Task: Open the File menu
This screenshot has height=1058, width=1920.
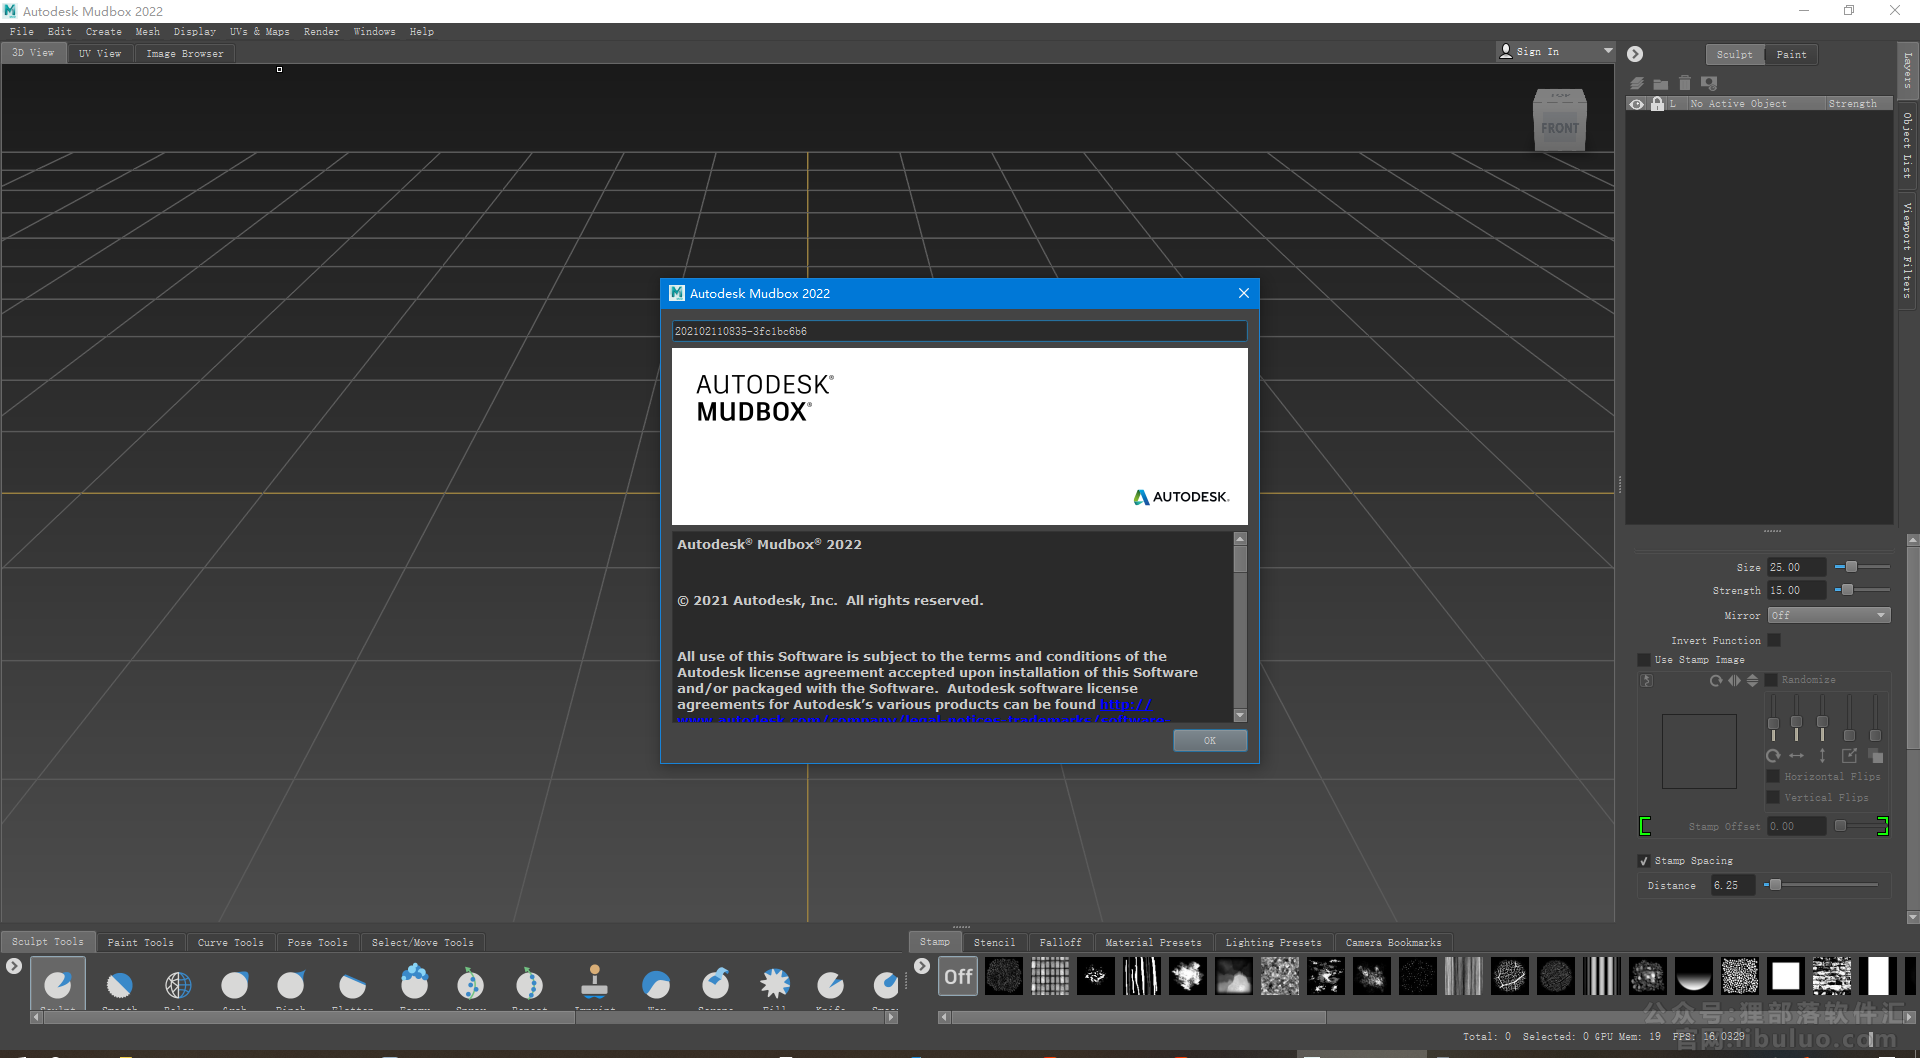Action: pyautogui.click(x=21, y=32)
